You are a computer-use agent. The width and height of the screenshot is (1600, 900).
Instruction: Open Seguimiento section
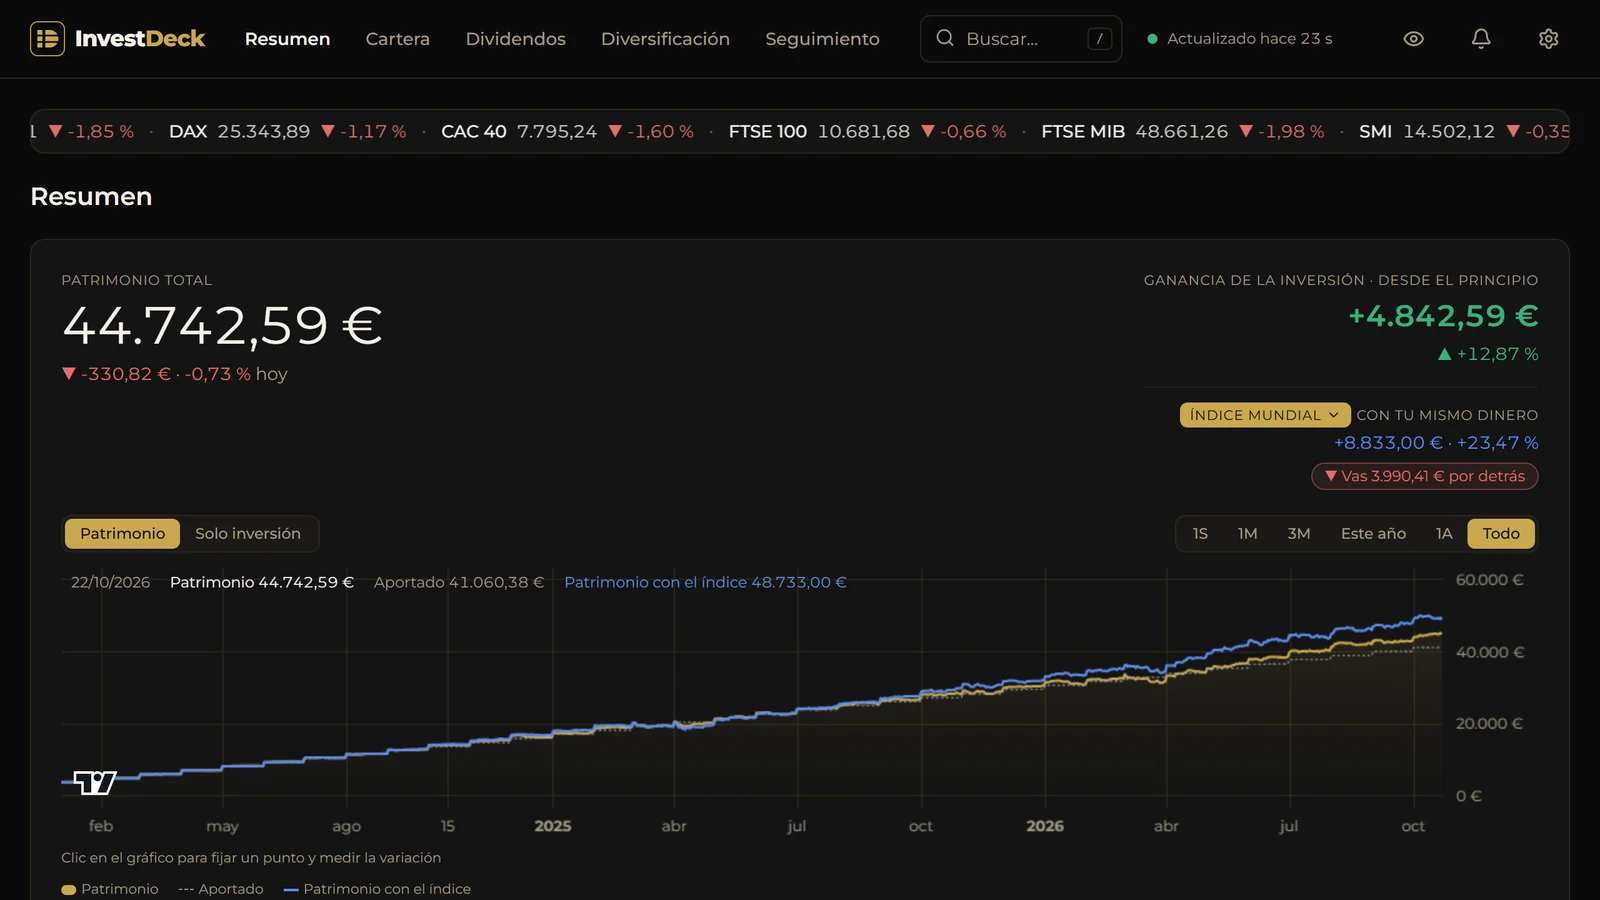click(822, 39)
